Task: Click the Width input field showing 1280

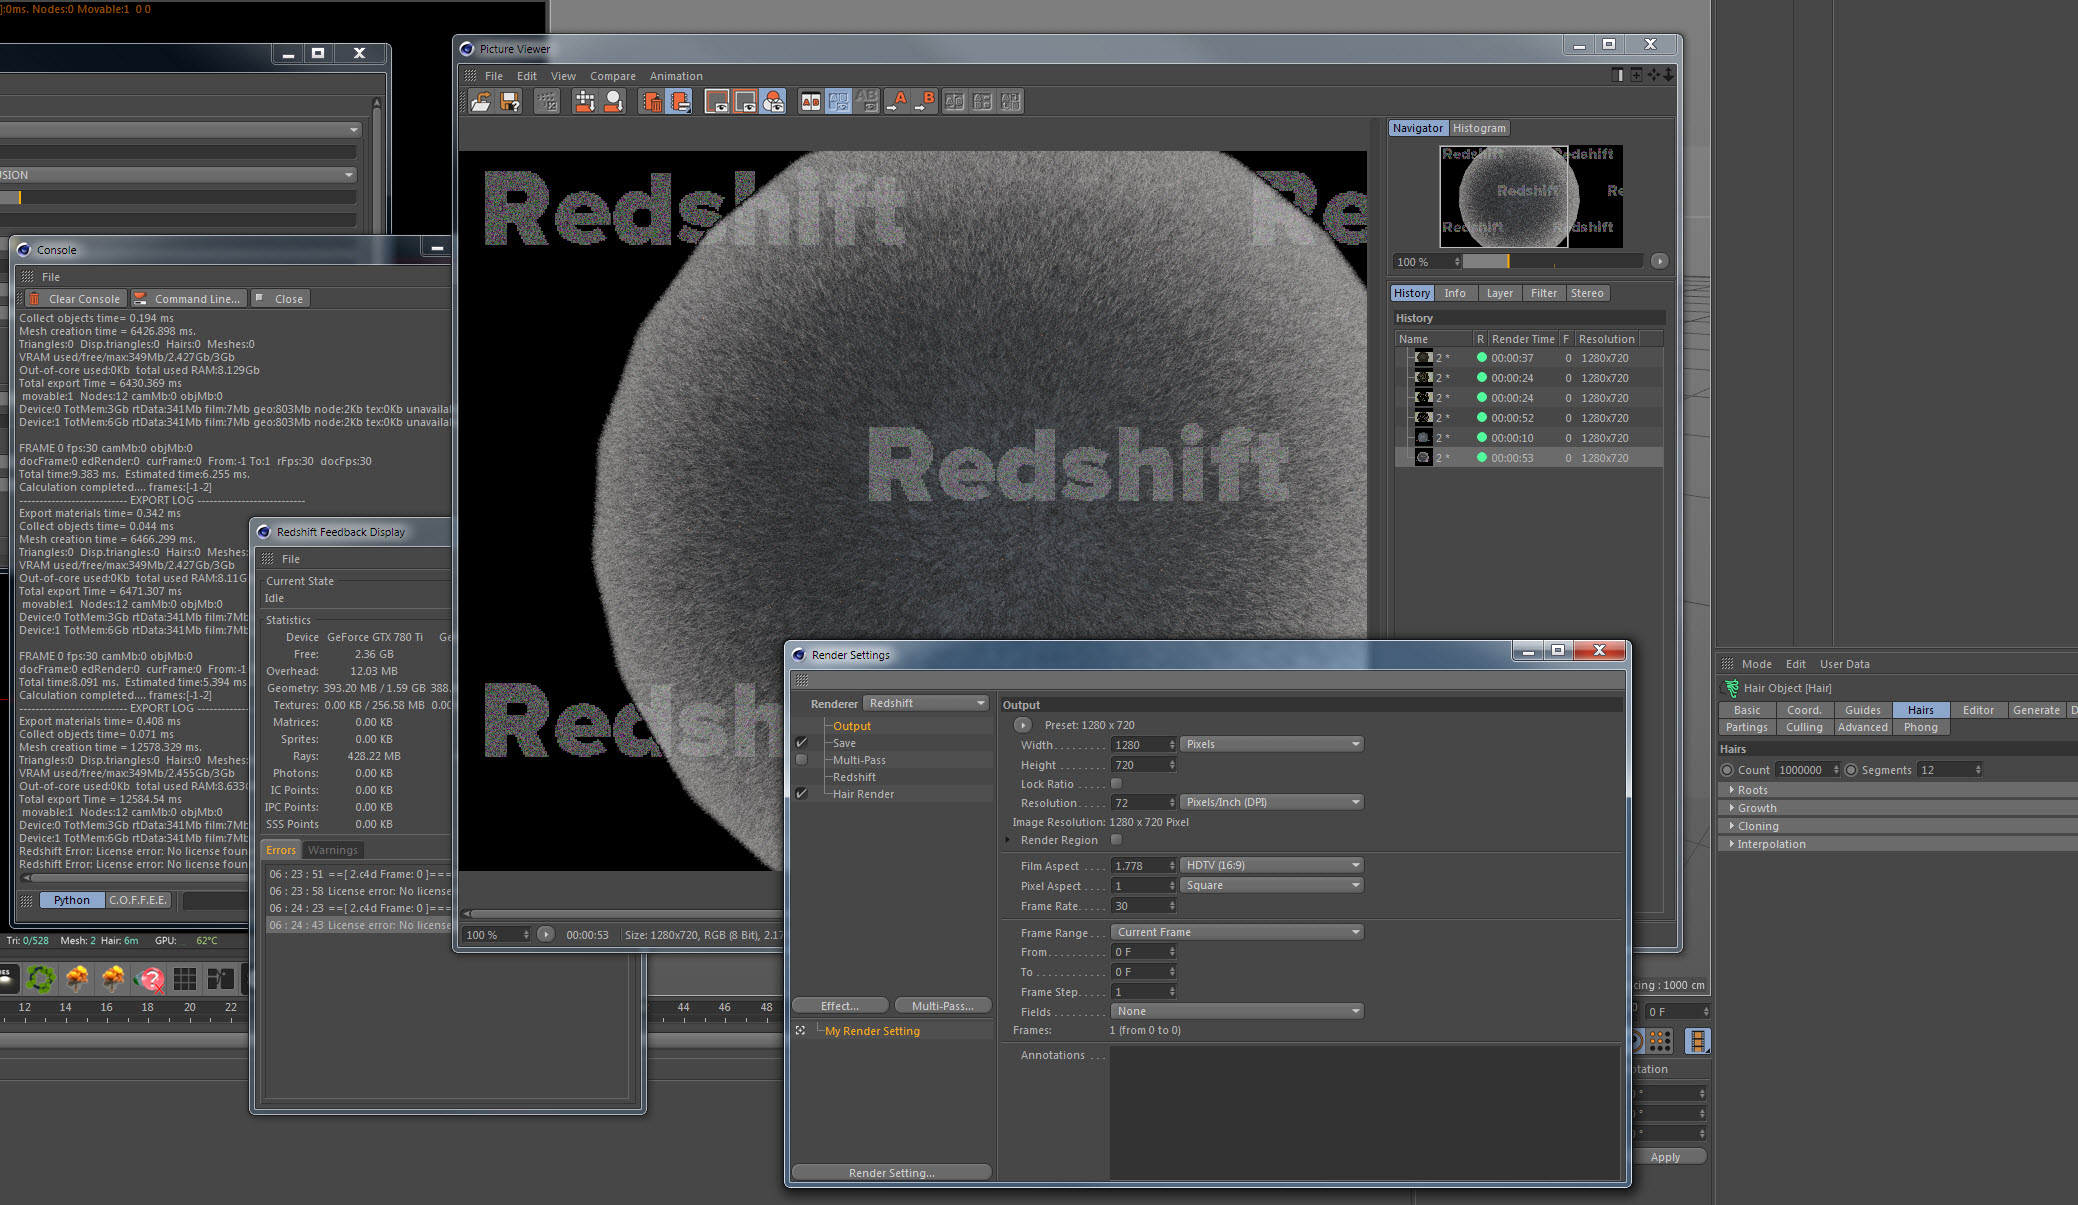Action: pos(1137,745)
